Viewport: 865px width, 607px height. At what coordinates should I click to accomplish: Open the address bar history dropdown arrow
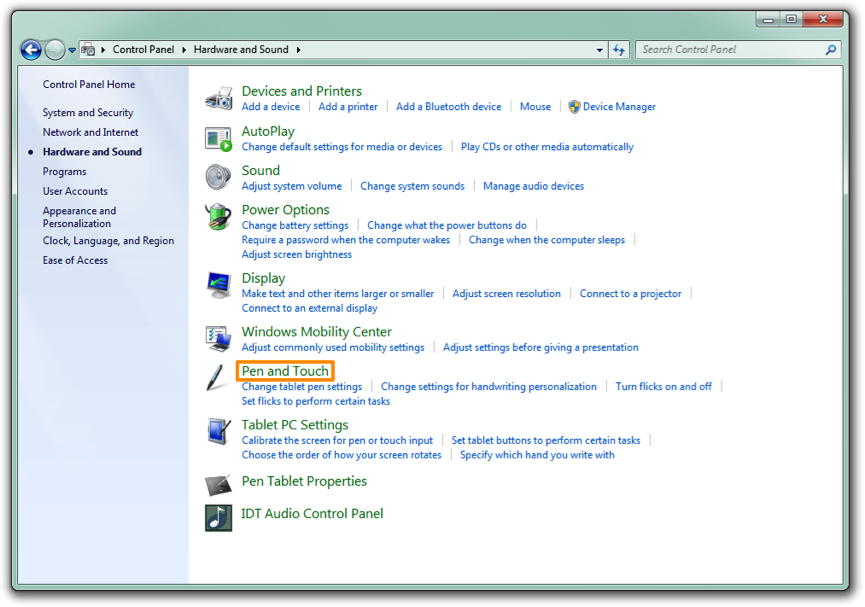(x=601, y=49)
